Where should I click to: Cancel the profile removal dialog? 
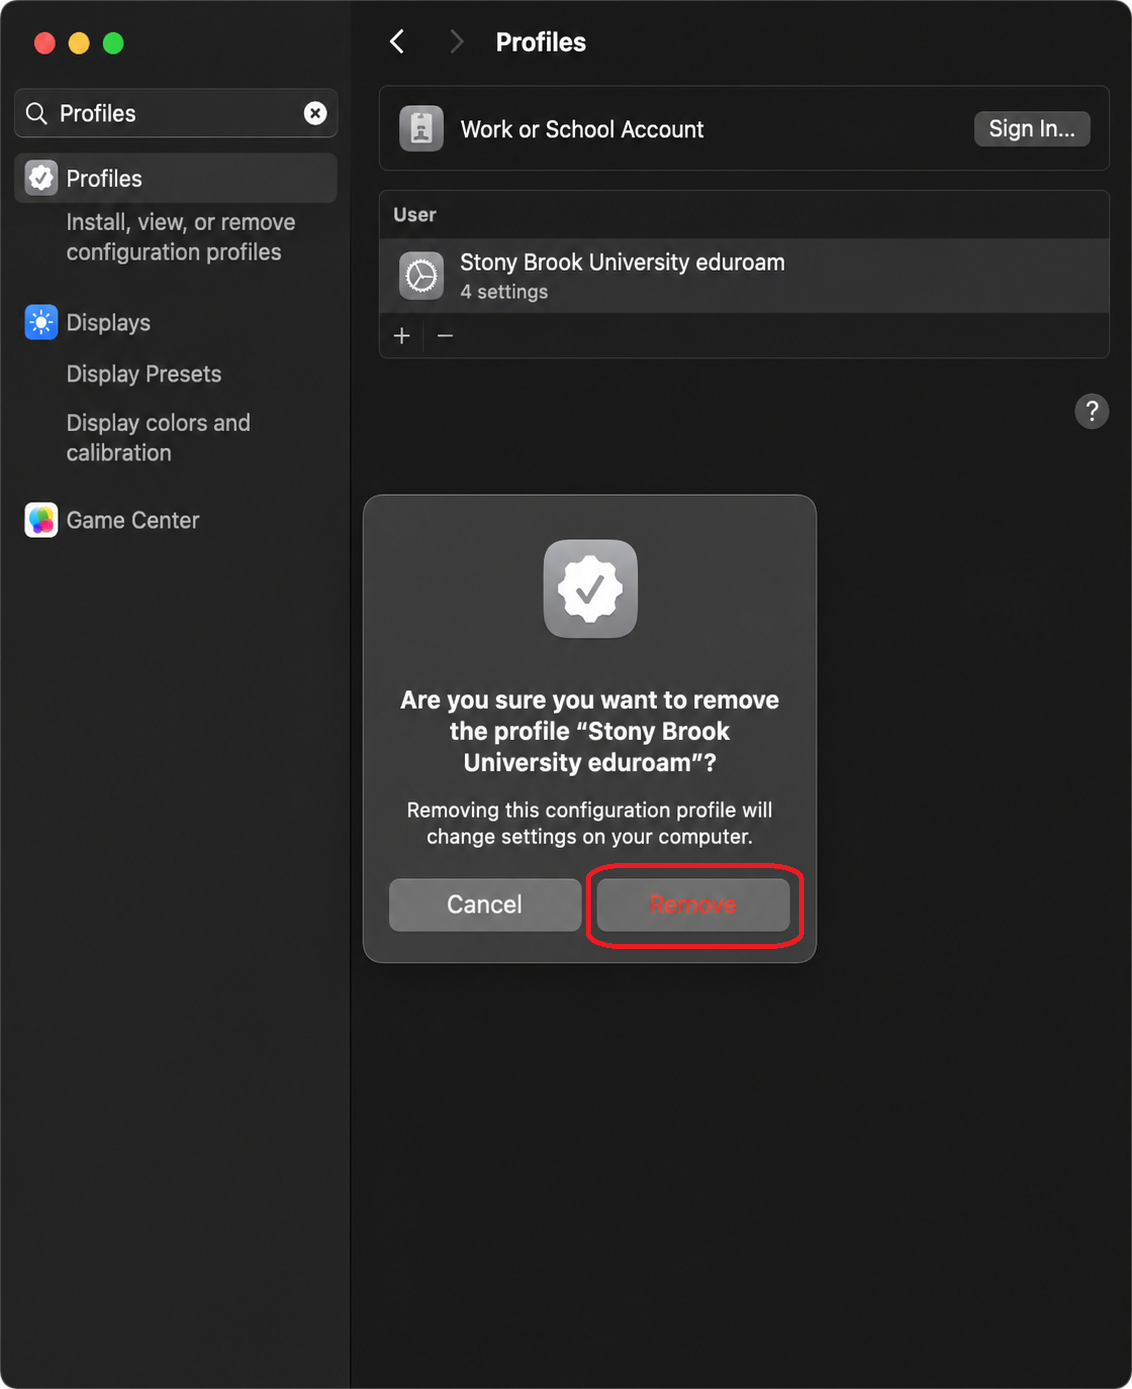pos(485,905)
